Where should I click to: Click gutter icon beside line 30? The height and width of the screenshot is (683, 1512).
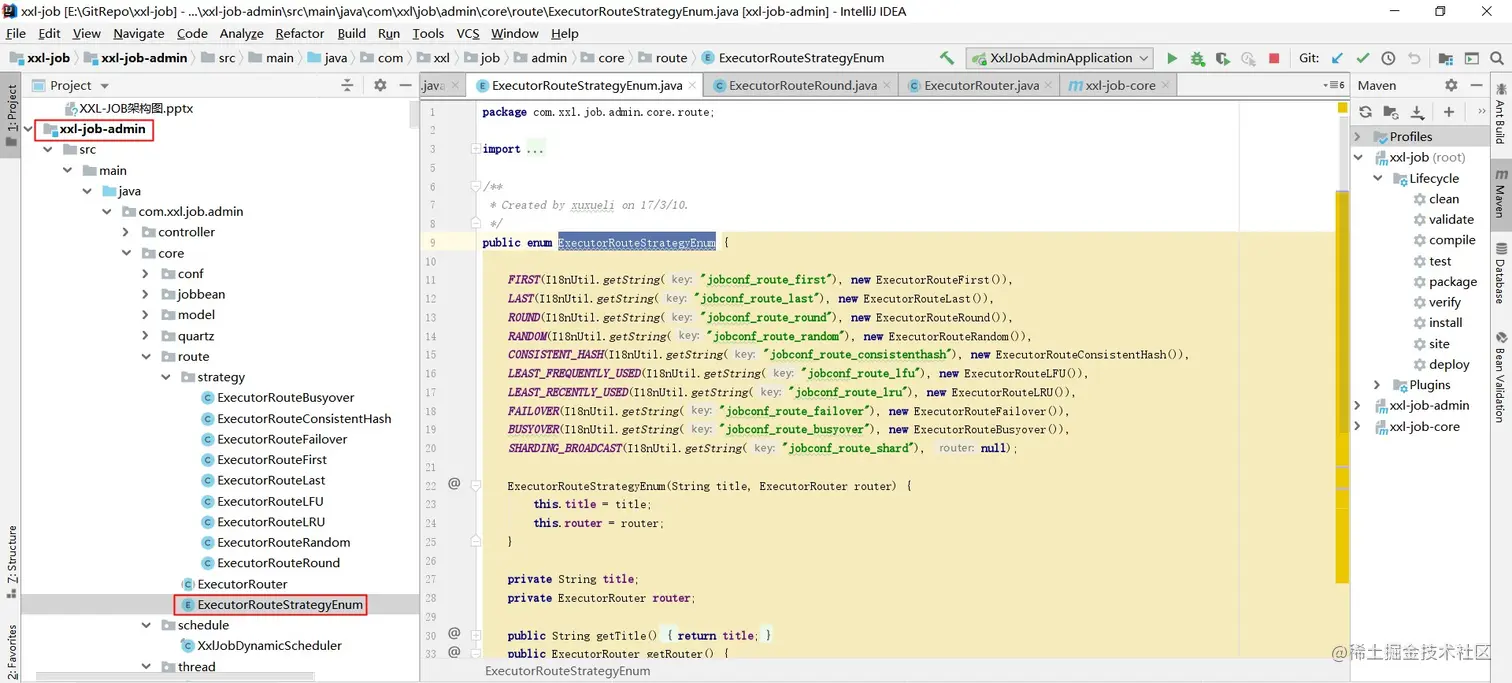point(454,633)
